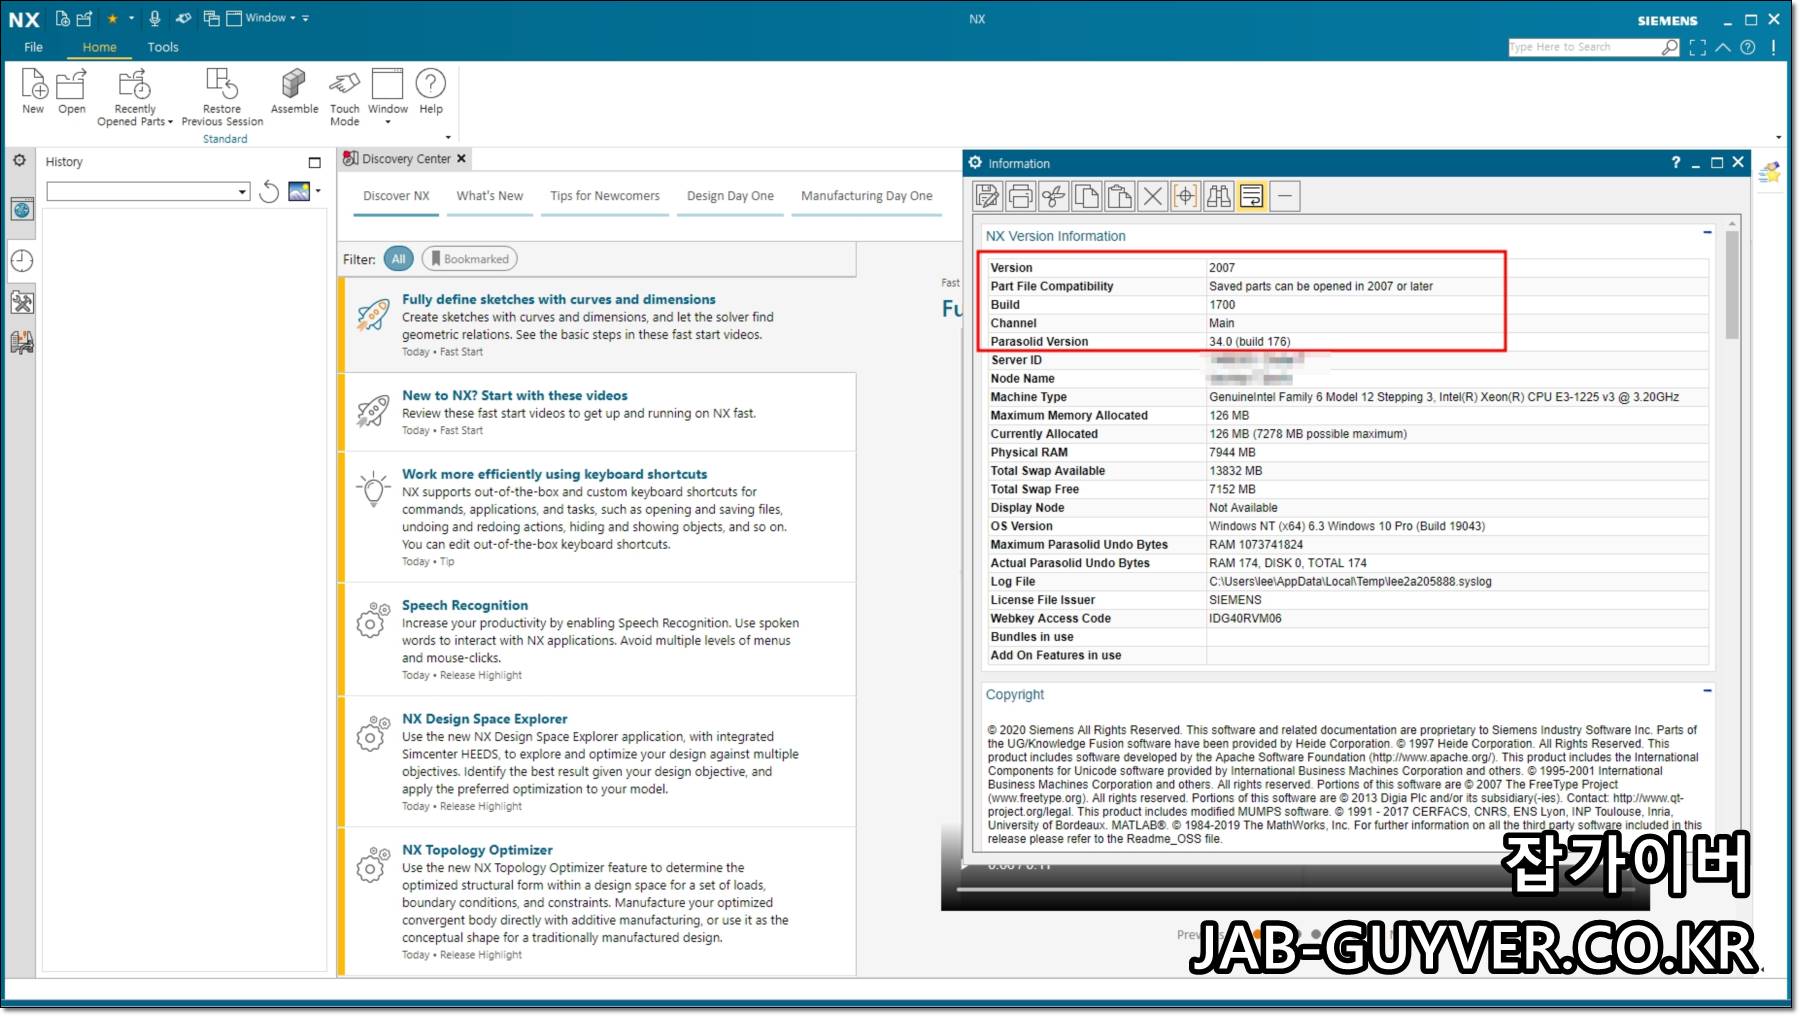Open the History clock resource tab

pos(22,261)
